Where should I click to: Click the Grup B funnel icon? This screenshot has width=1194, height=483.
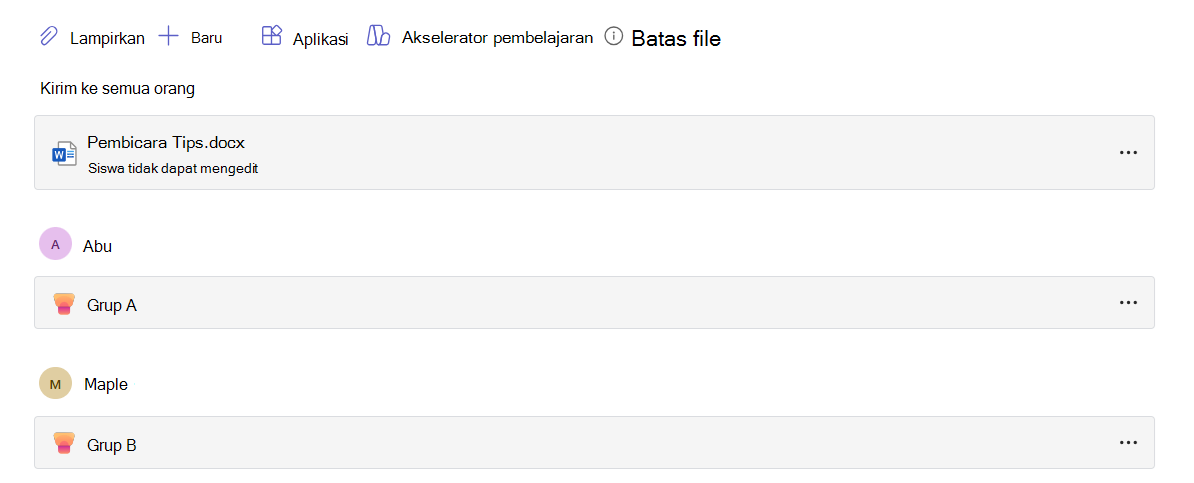[x=65, y=443]
